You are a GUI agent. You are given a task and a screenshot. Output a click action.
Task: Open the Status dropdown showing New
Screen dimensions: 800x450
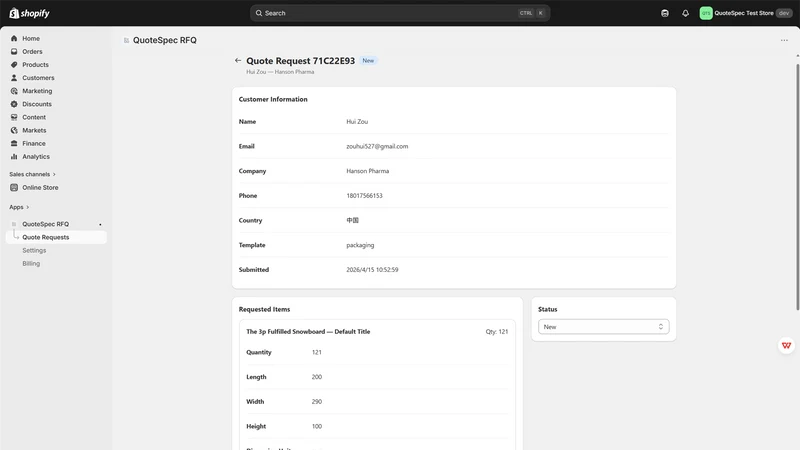point(604,327)
